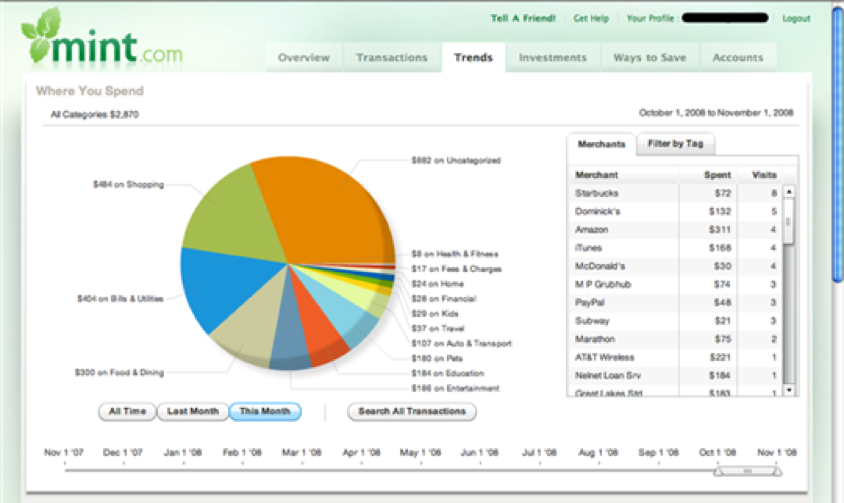844x503 pixels.
Task: Select the Amazon merchant row
Action: (x=676, y=229)
